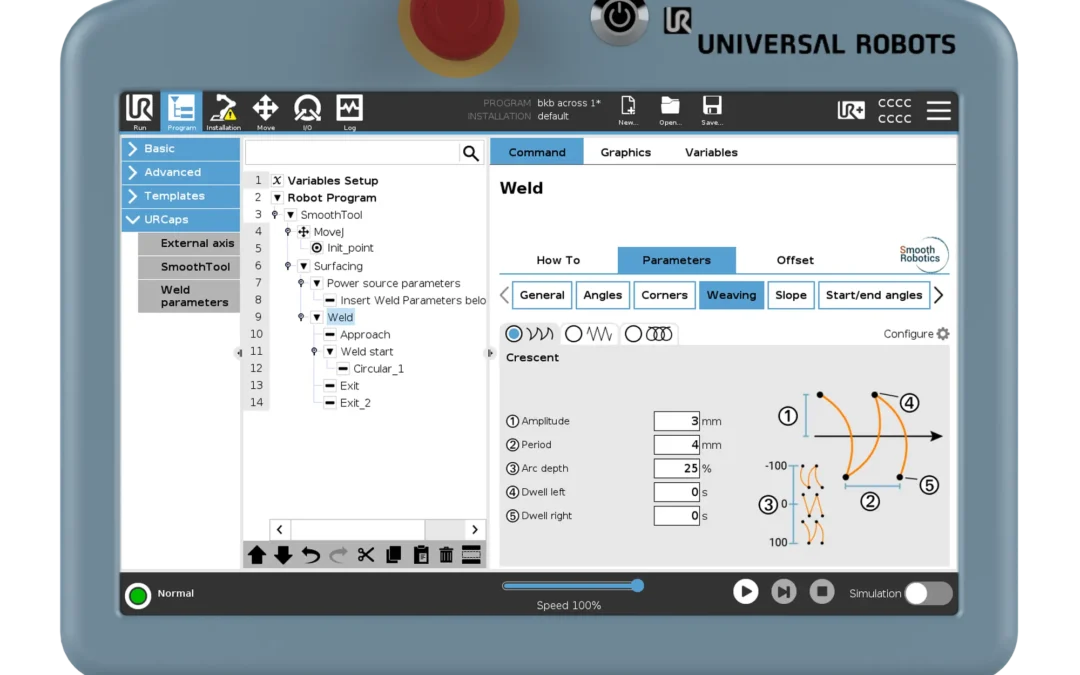This screenshot has width=1080, height=675.
Task: Move node down with down arrow
Action: 283,555
